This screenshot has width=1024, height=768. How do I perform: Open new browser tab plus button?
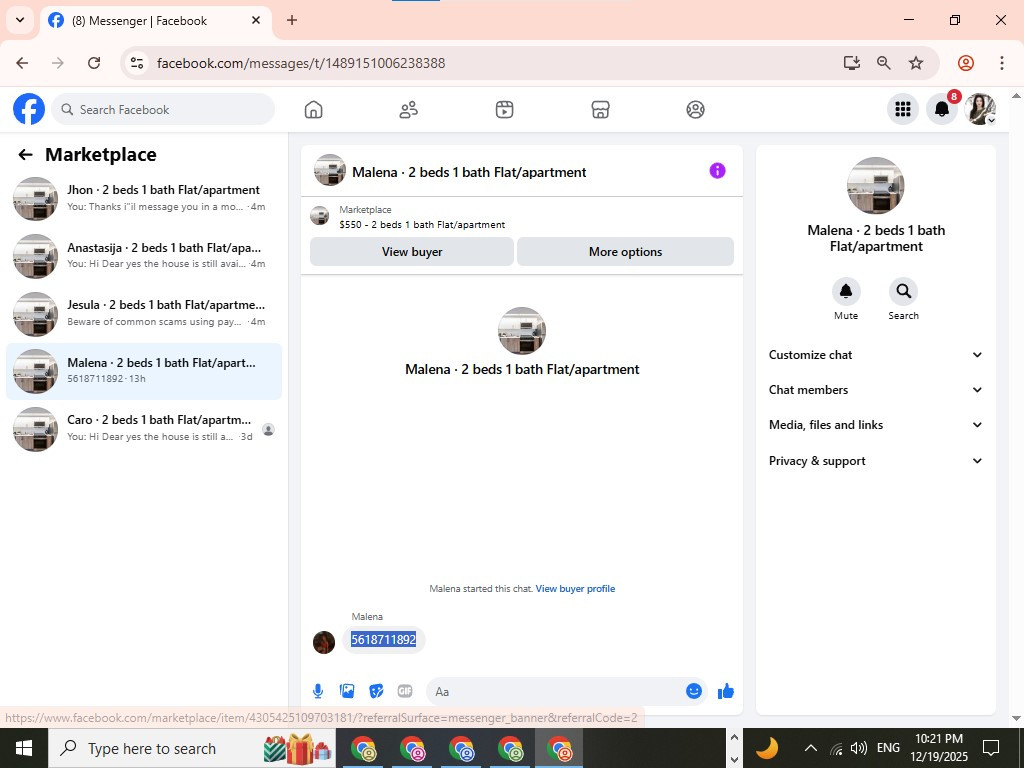tap(292, 20)
